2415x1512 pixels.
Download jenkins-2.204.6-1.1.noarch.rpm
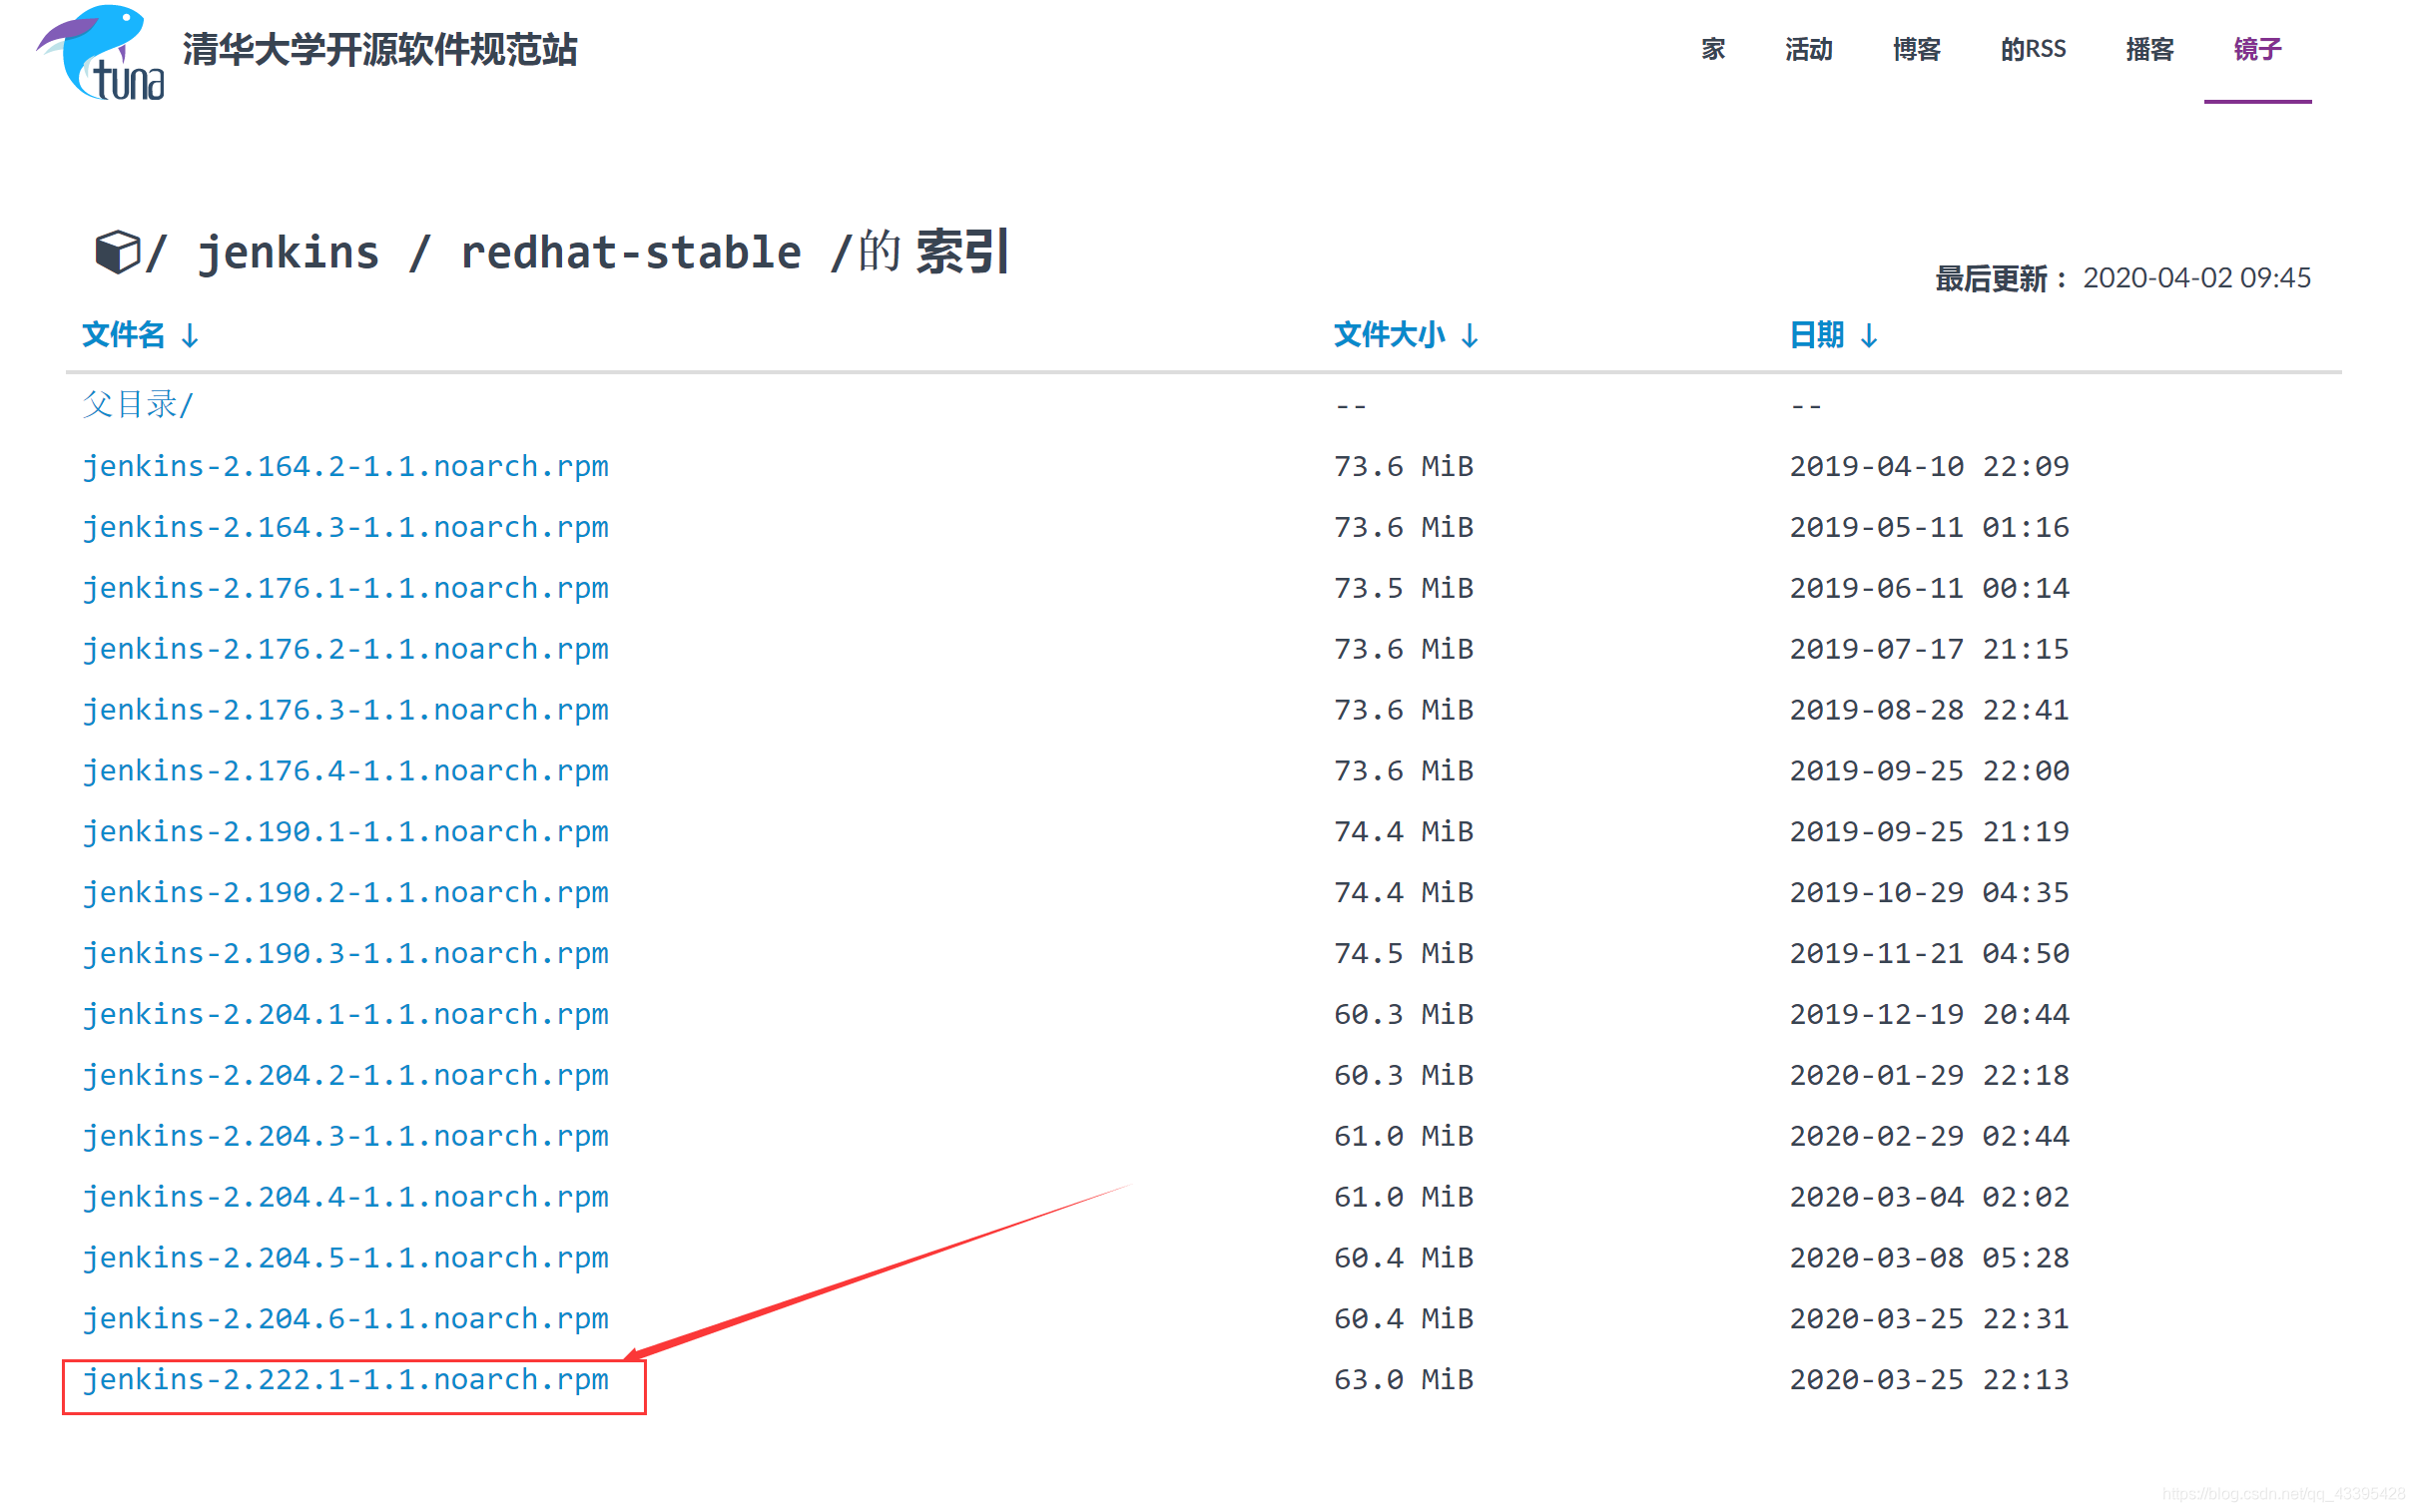coord(345,1320)
